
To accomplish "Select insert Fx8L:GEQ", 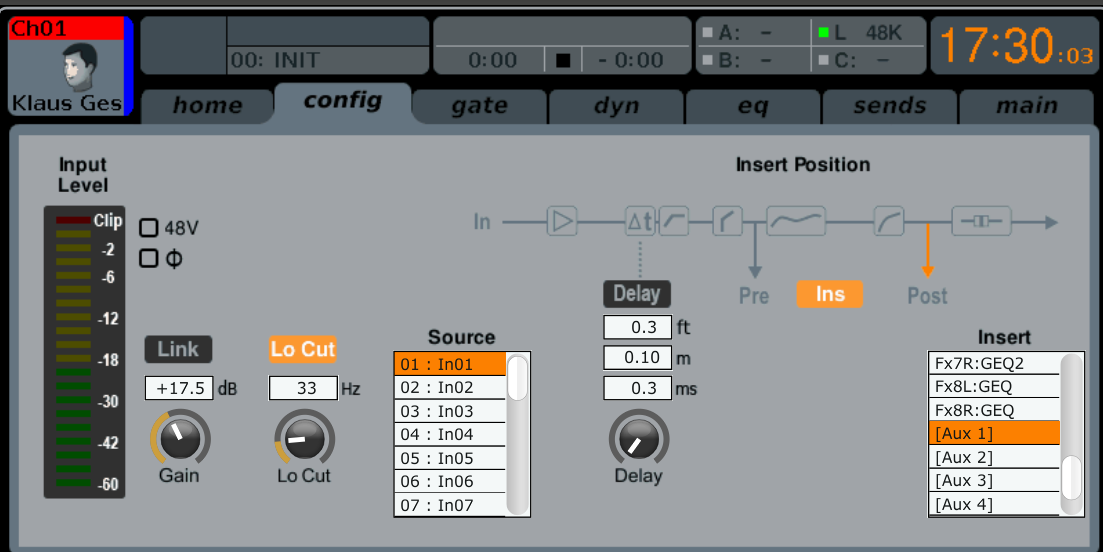I will [x=994, y=386].
